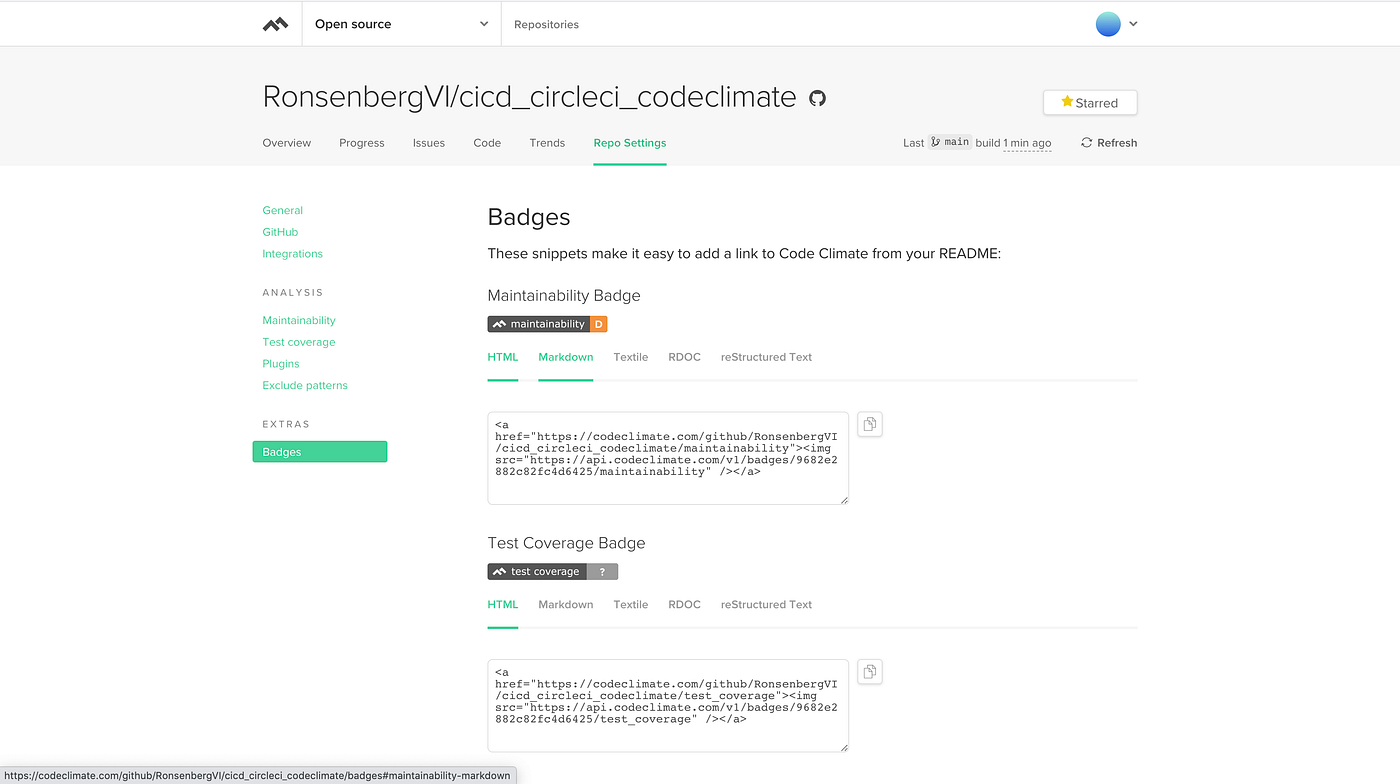
Task: Select the highlighted Badges sidebar entry
Action: [x=320, y=451]
